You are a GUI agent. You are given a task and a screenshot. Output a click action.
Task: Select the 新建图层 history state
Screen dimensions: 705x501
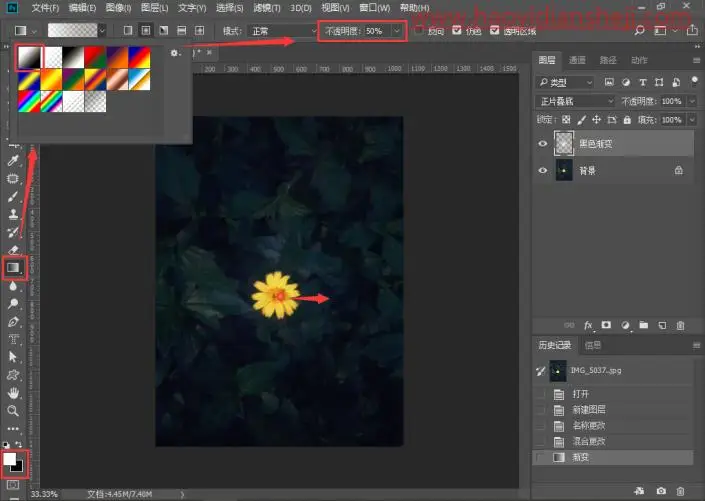pyautogui.click(x=613, y=410)
